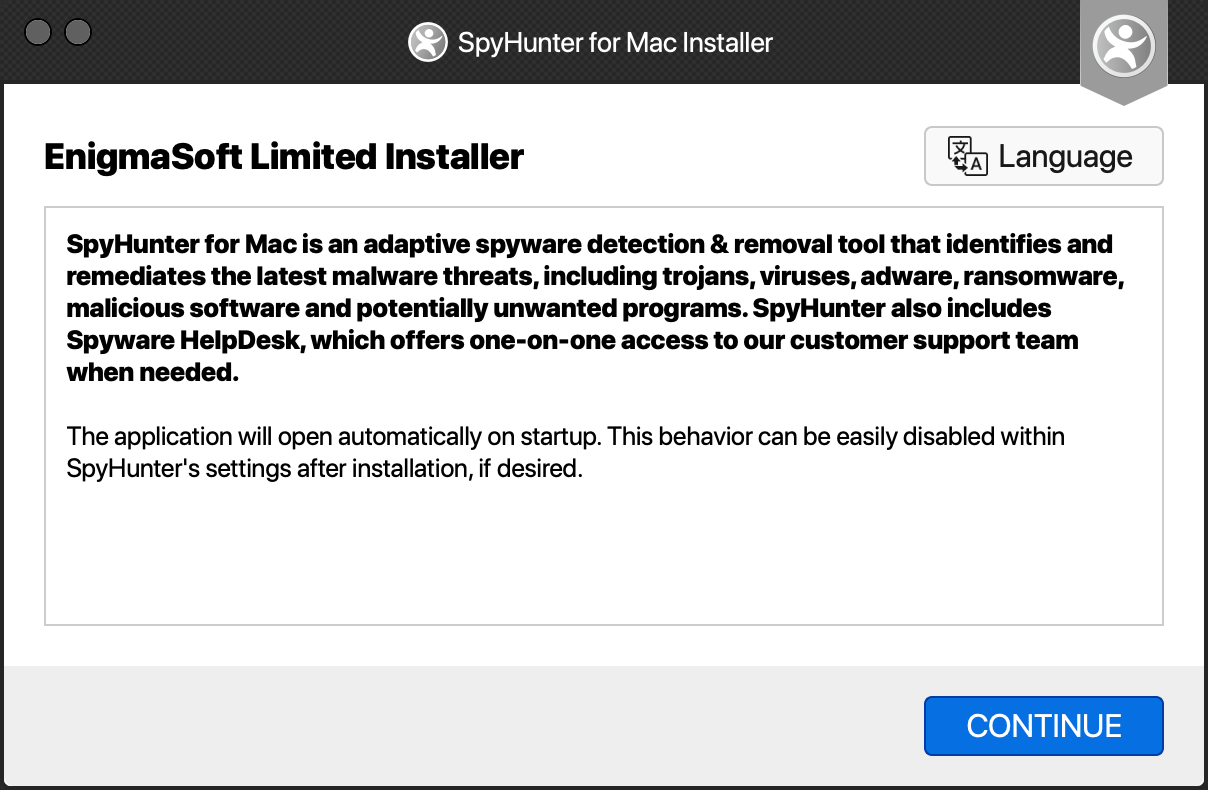1208x790 pixels.
Task: Click the translate icon on the Language button
Action: pyautogui.click(x=967, y=156)
